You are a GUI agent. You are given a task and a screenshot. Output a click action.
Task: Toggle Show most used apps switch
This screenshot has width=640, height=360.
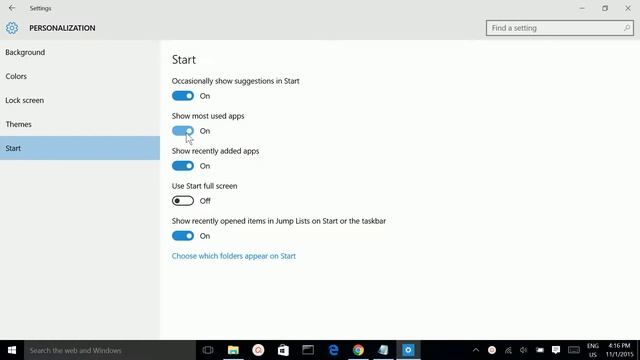tap(183, 131)
